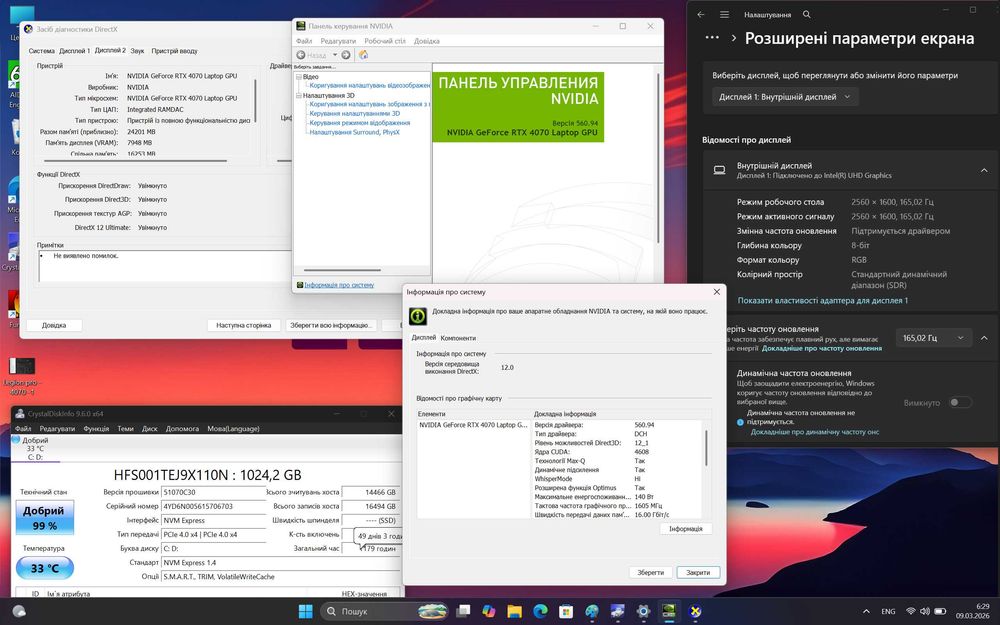Image resolution: width=1000 pixels, height=625 pixels.
Task: Click the ENG language indicator in the system tray
Action: pyautogui.click(x=888, y=611)
